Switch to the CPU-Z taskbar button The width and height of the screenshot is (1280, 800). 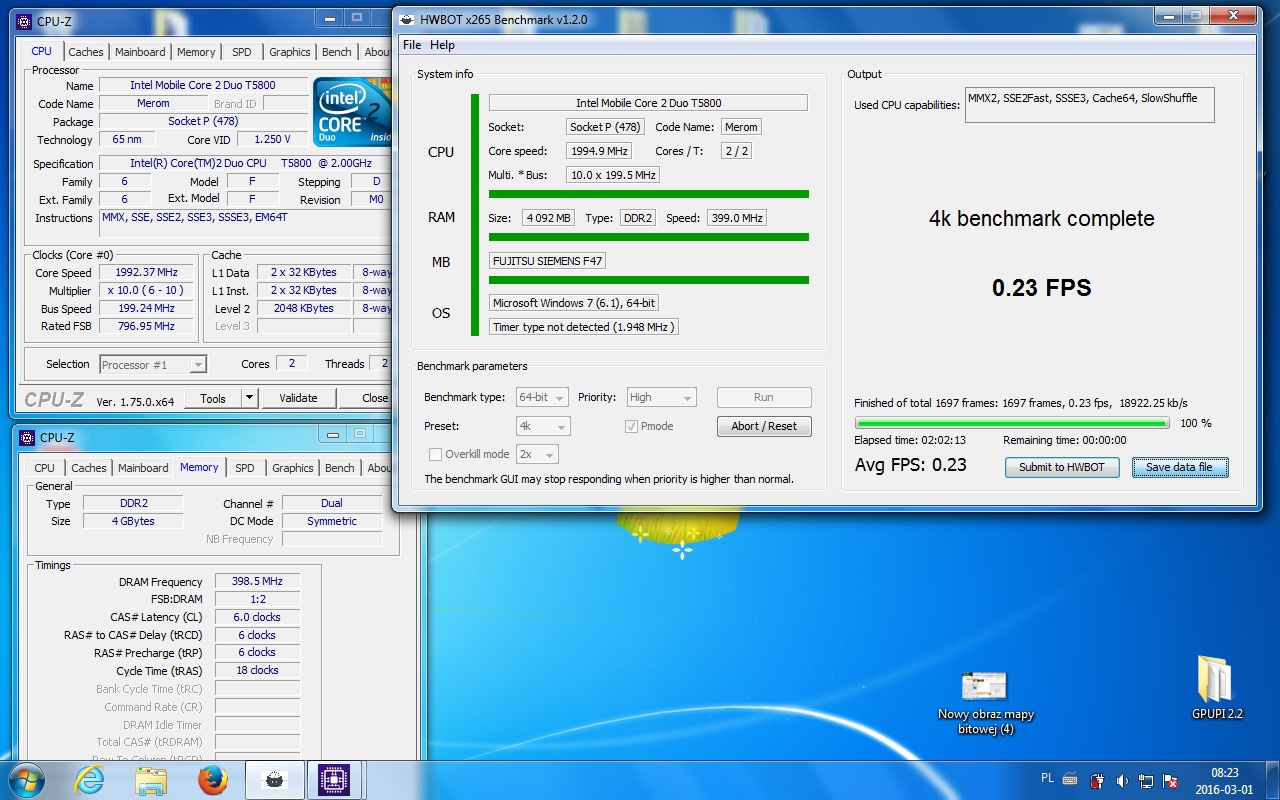click(x=335, y=780)
